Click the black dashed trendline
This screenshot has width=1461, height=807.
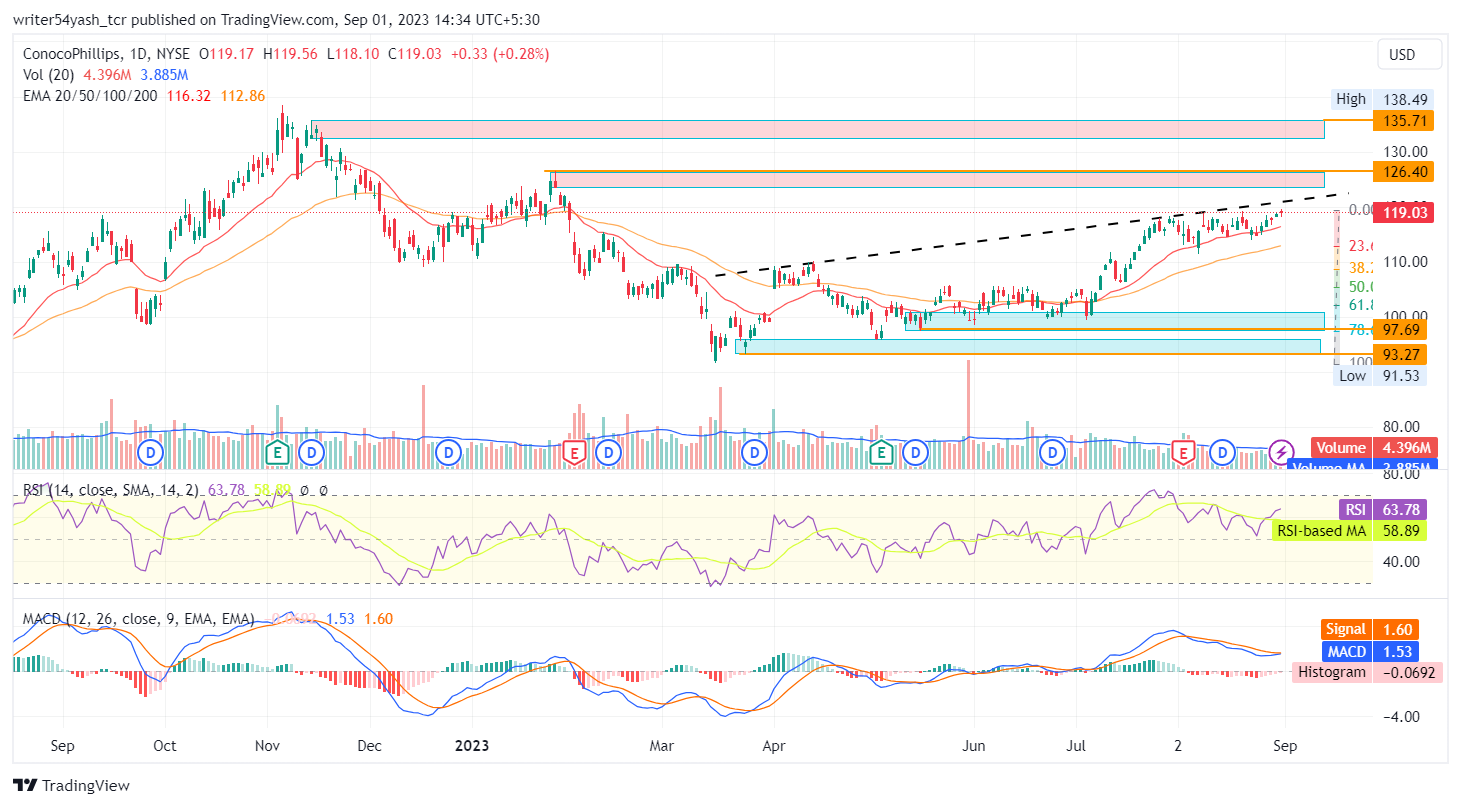1031,234
